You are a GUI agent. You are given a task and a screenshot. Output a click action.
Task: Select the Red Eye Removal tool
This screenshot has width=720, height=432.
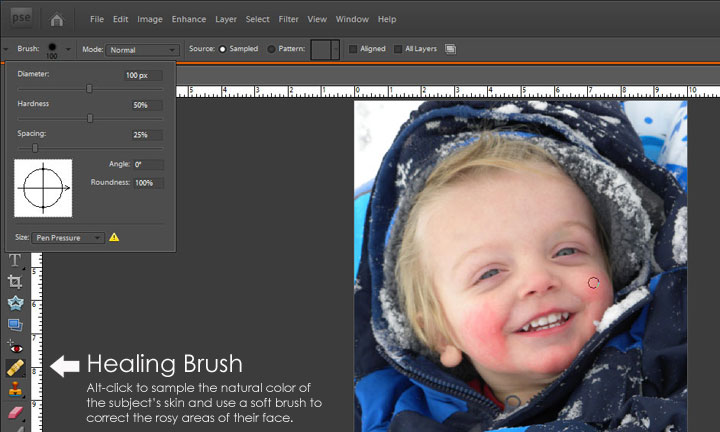click(15, 346)
